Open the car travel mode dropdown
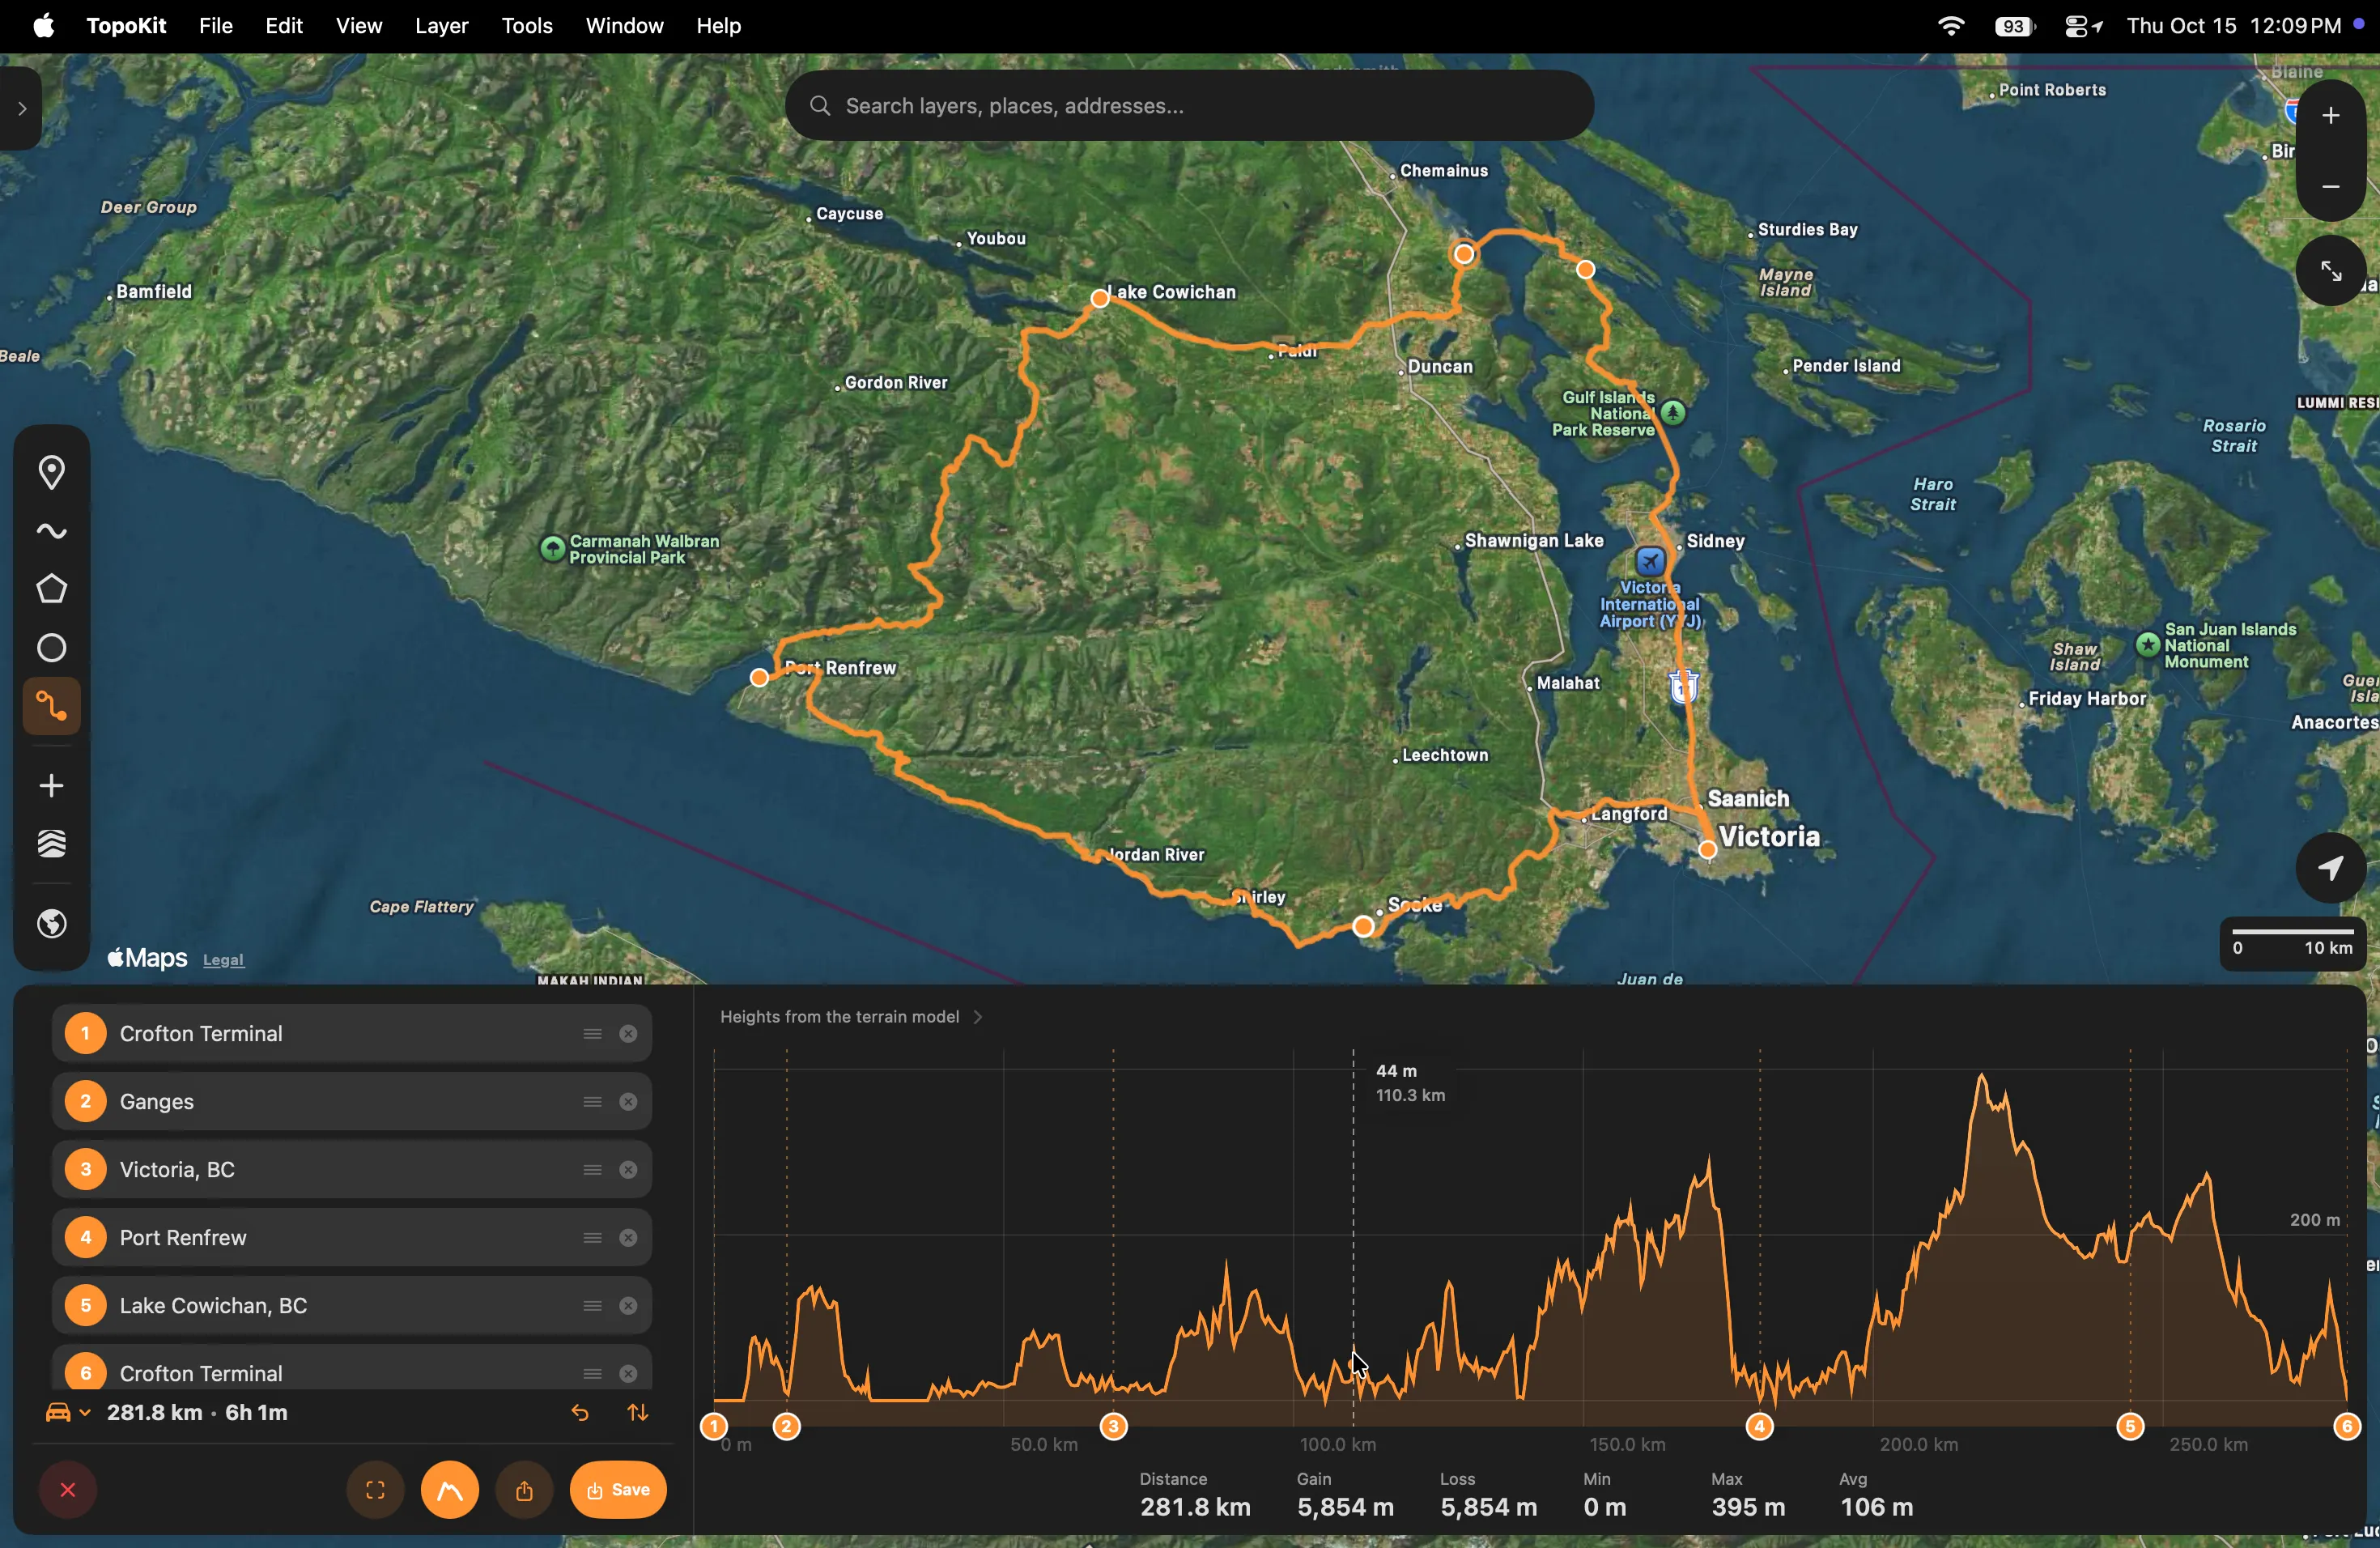Image resolution: width=2380 pixels, height=1548 pixels. [x=68, y=1413]
